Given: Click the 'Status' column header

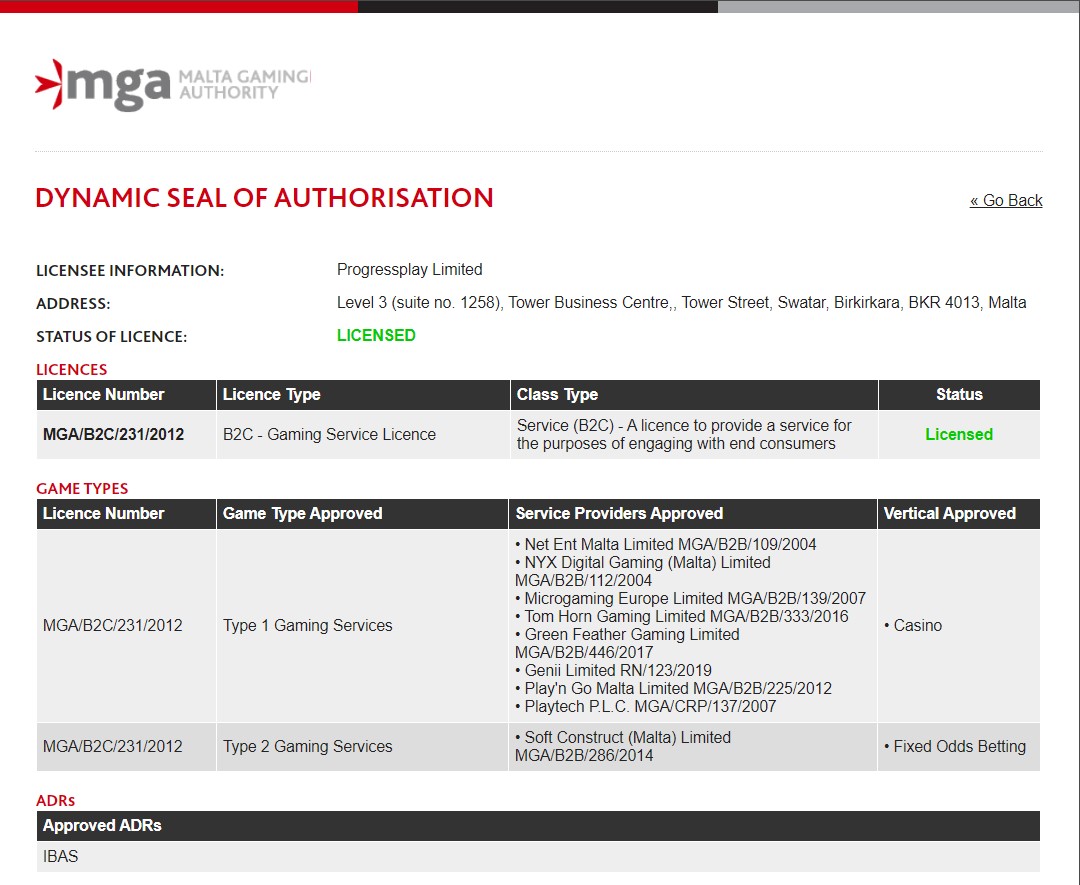Looking at the screenshot, I should pyautogui.click(x=959, y=395).
